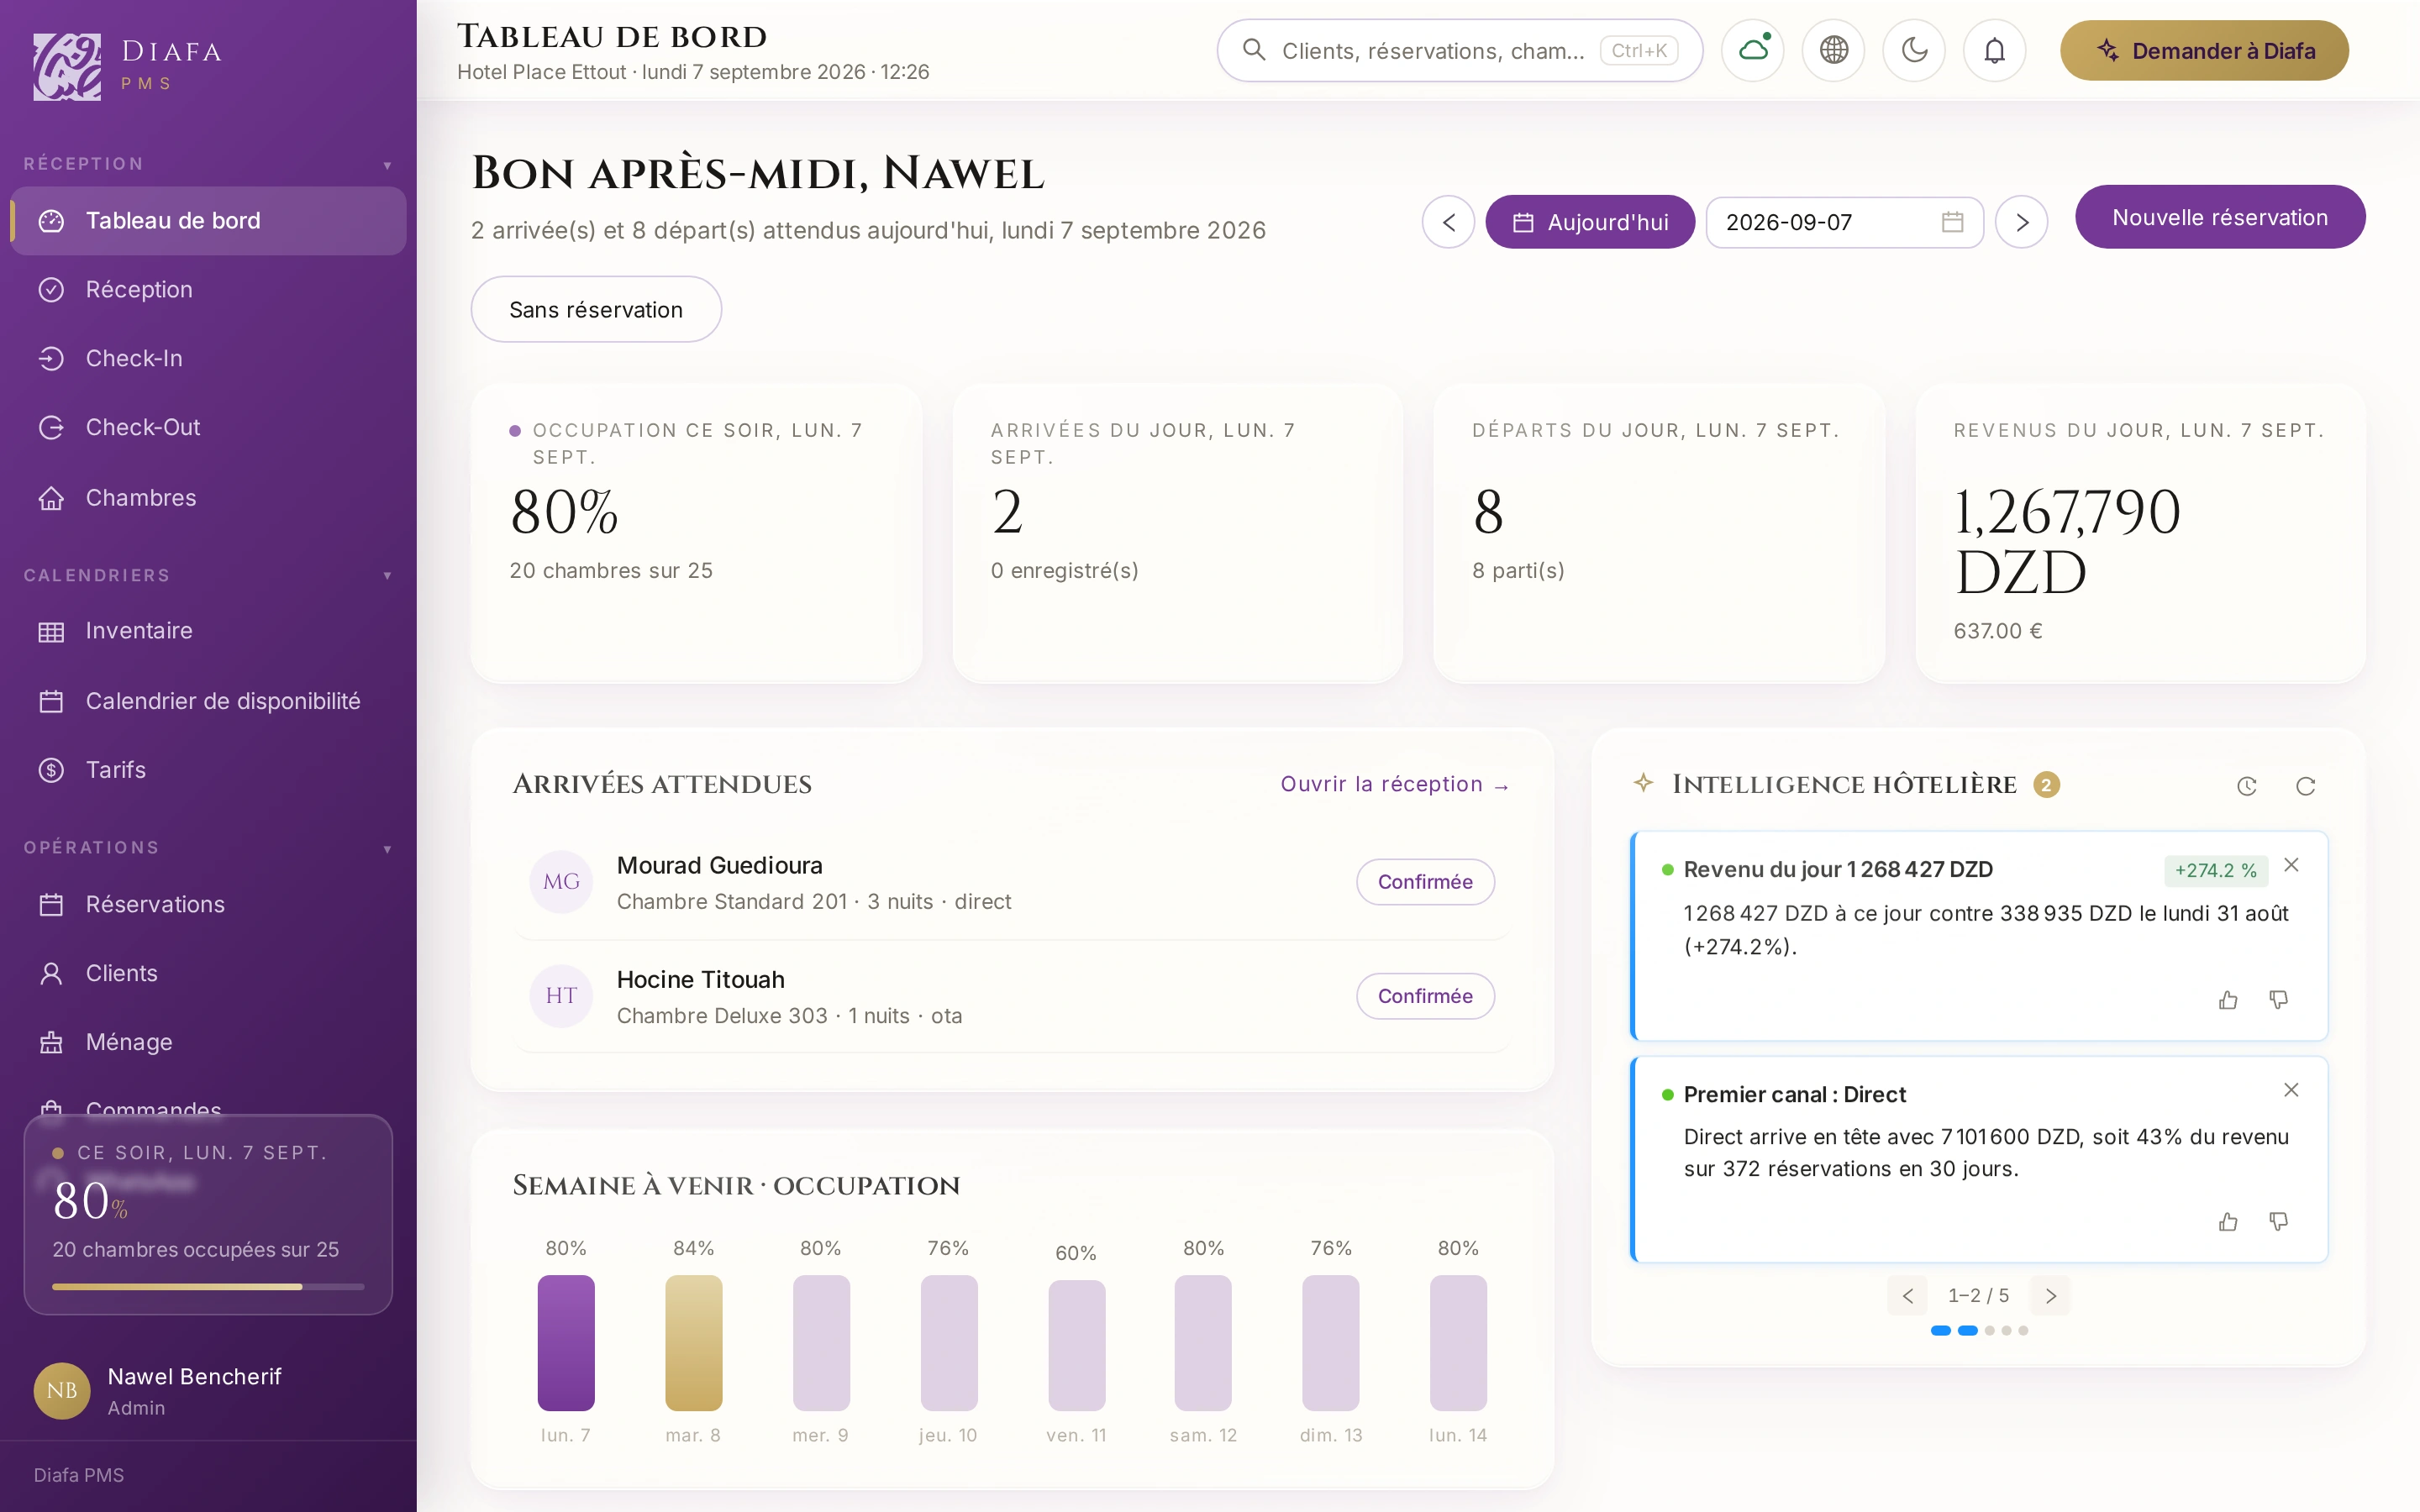Image resolution: width=2420 pixels, height=1512 pixels.
Task: Show next page of insights
Action: (x=2051, y=1296)
